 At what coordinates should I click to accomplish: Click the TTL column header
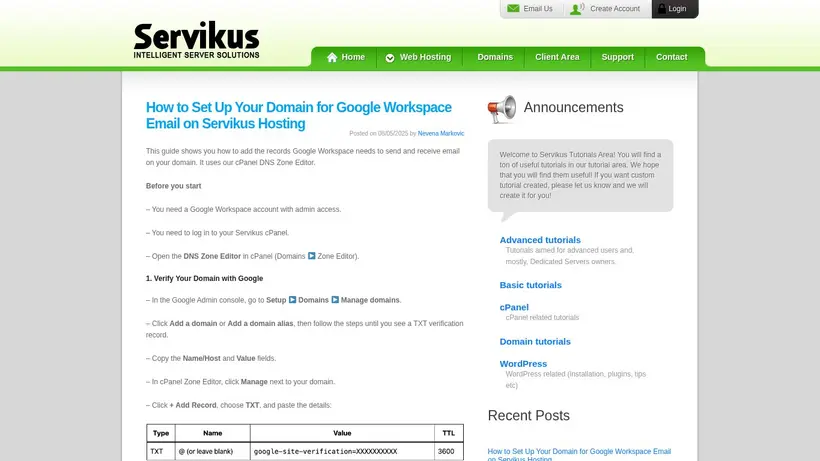(449, 433)
